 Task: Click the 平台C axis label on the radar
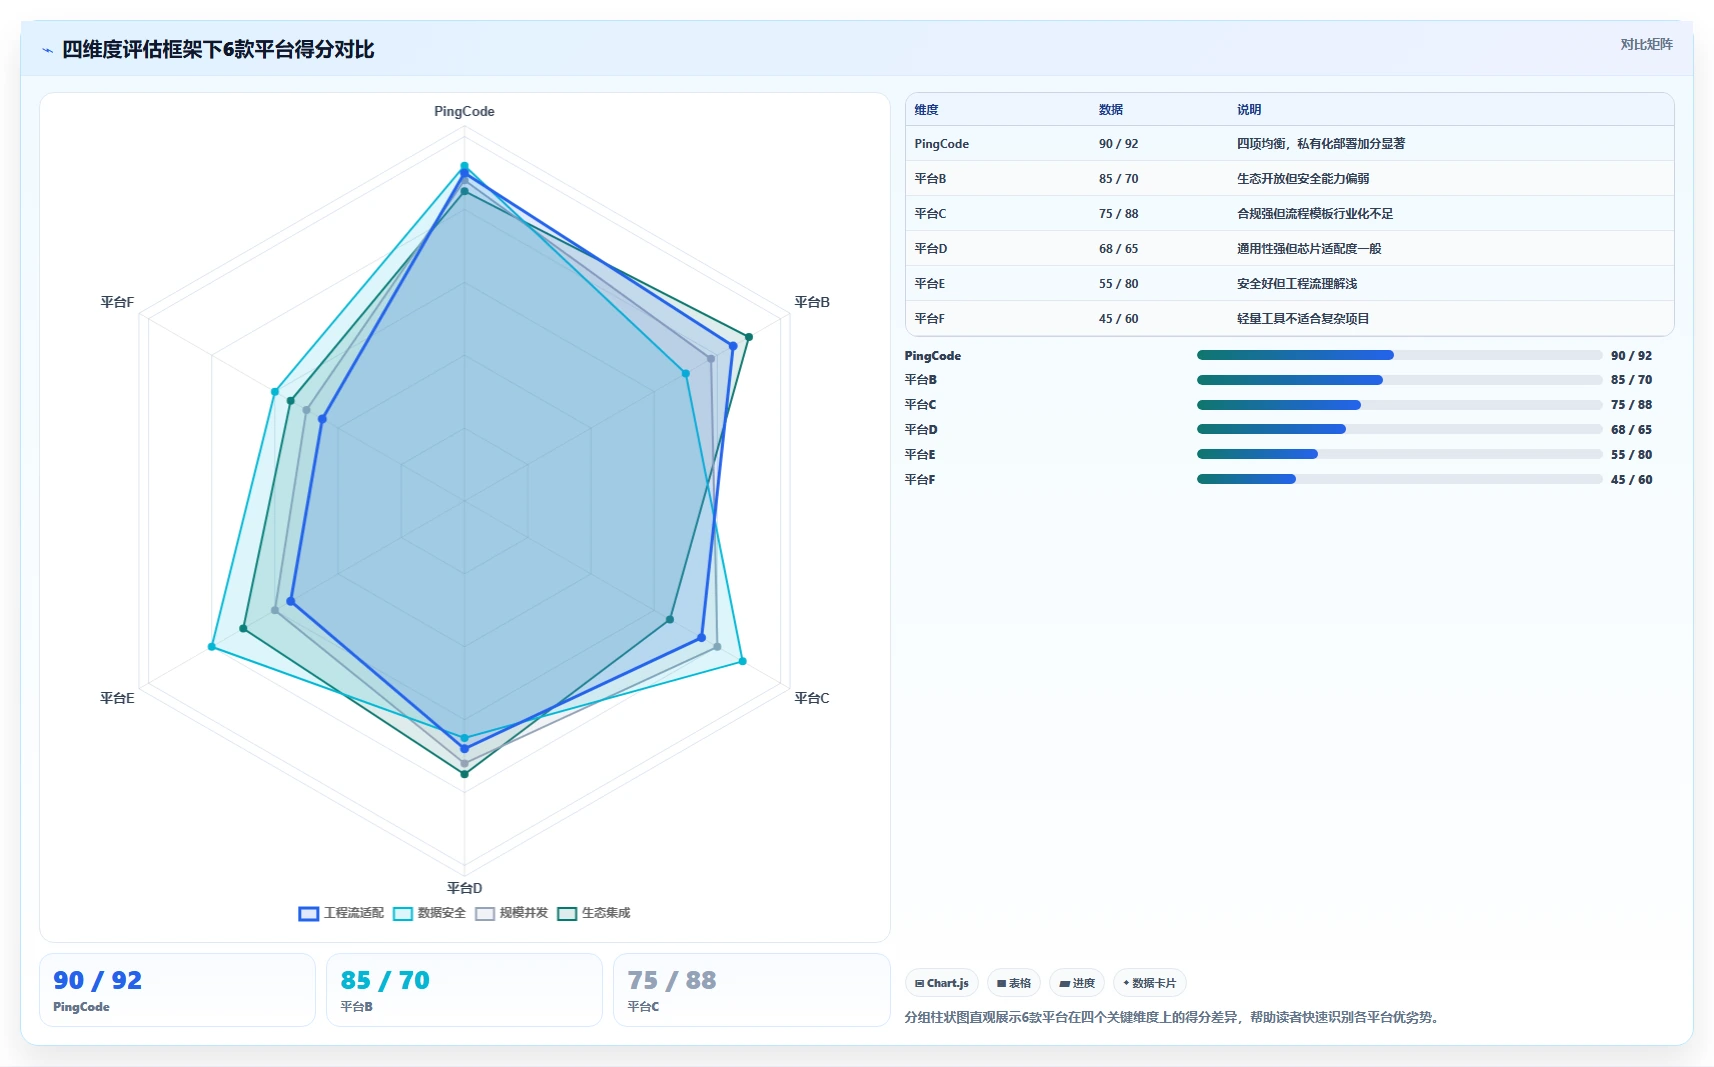pos(812,698)
